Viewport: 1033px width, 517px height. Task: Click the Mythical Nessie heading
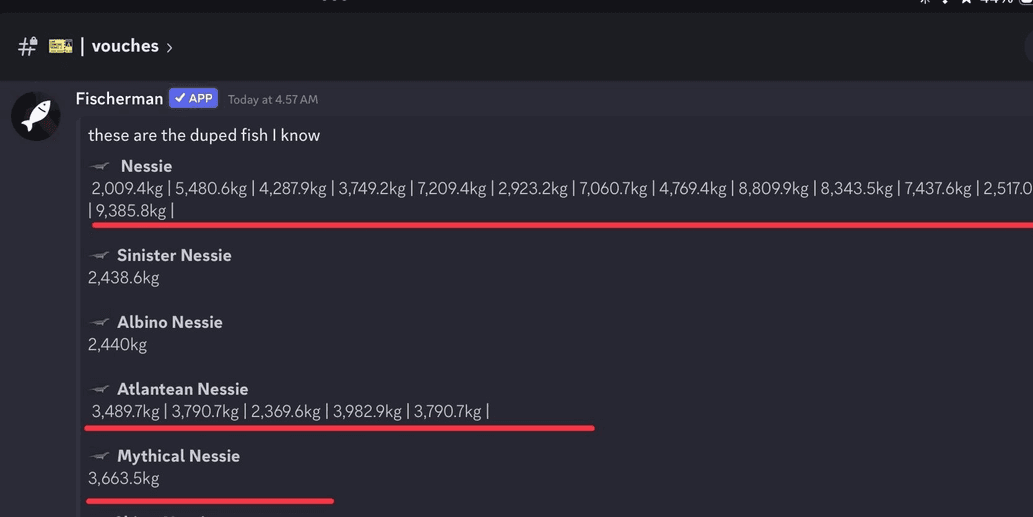coord(179,456)
